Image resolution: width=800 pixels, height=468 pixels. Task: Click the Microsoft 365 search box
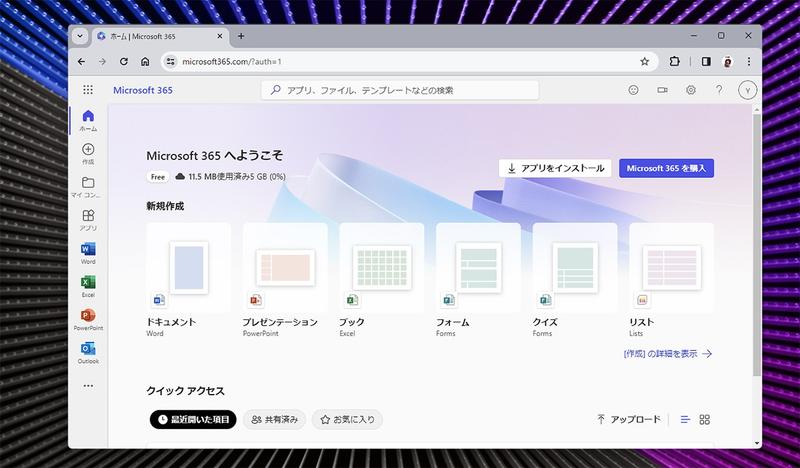400,90
